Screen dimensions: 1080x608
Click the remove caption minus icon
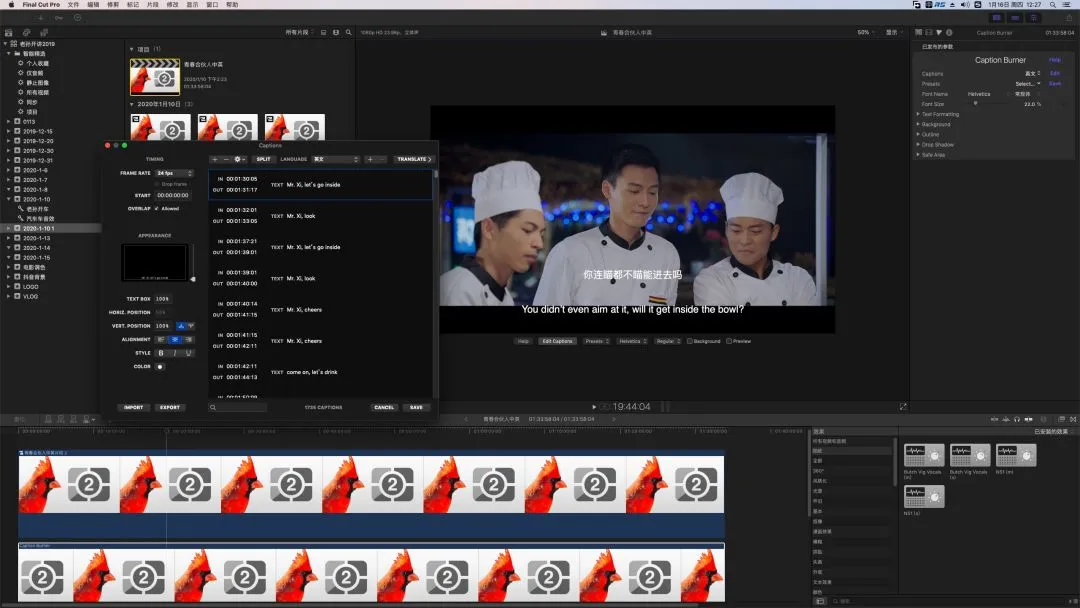coord(225,159)
